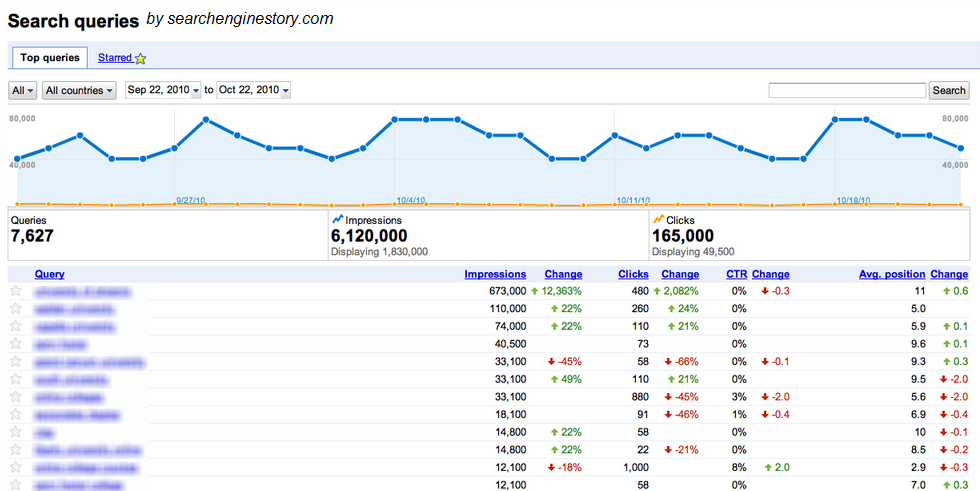Focus the query search input field
This screenshot has width=980, height=491.
847,90
